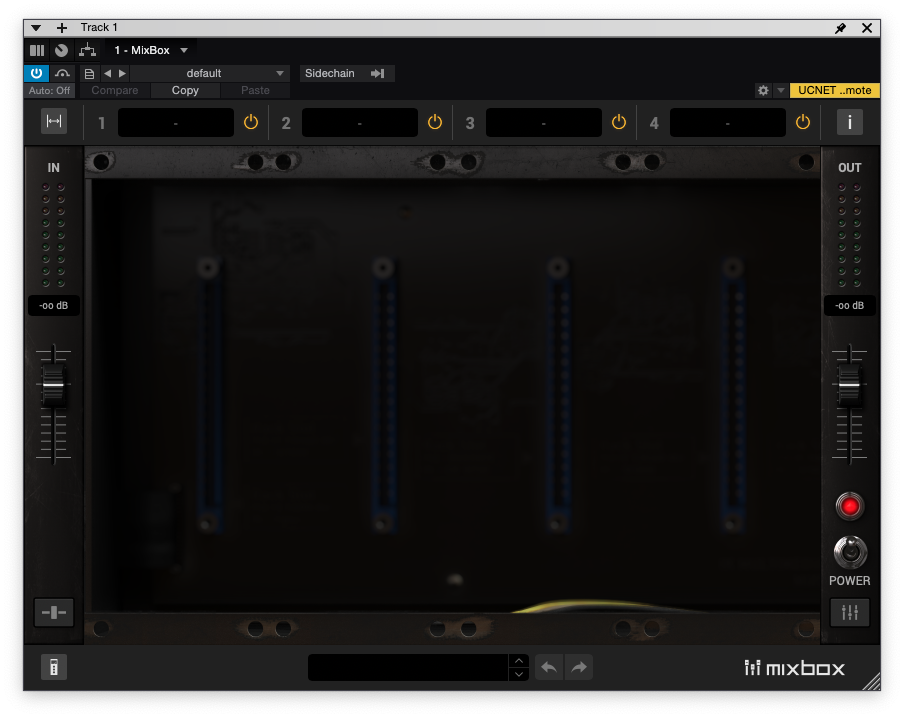Open the mixer faders icon button
This screenshot has width=904, height=718.
850,612
